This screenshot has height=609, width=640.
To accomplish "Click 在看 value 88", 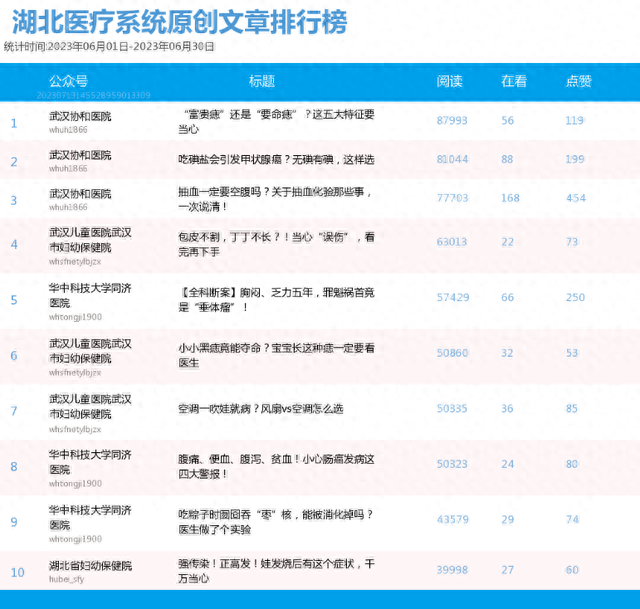I will coord(507,159).
